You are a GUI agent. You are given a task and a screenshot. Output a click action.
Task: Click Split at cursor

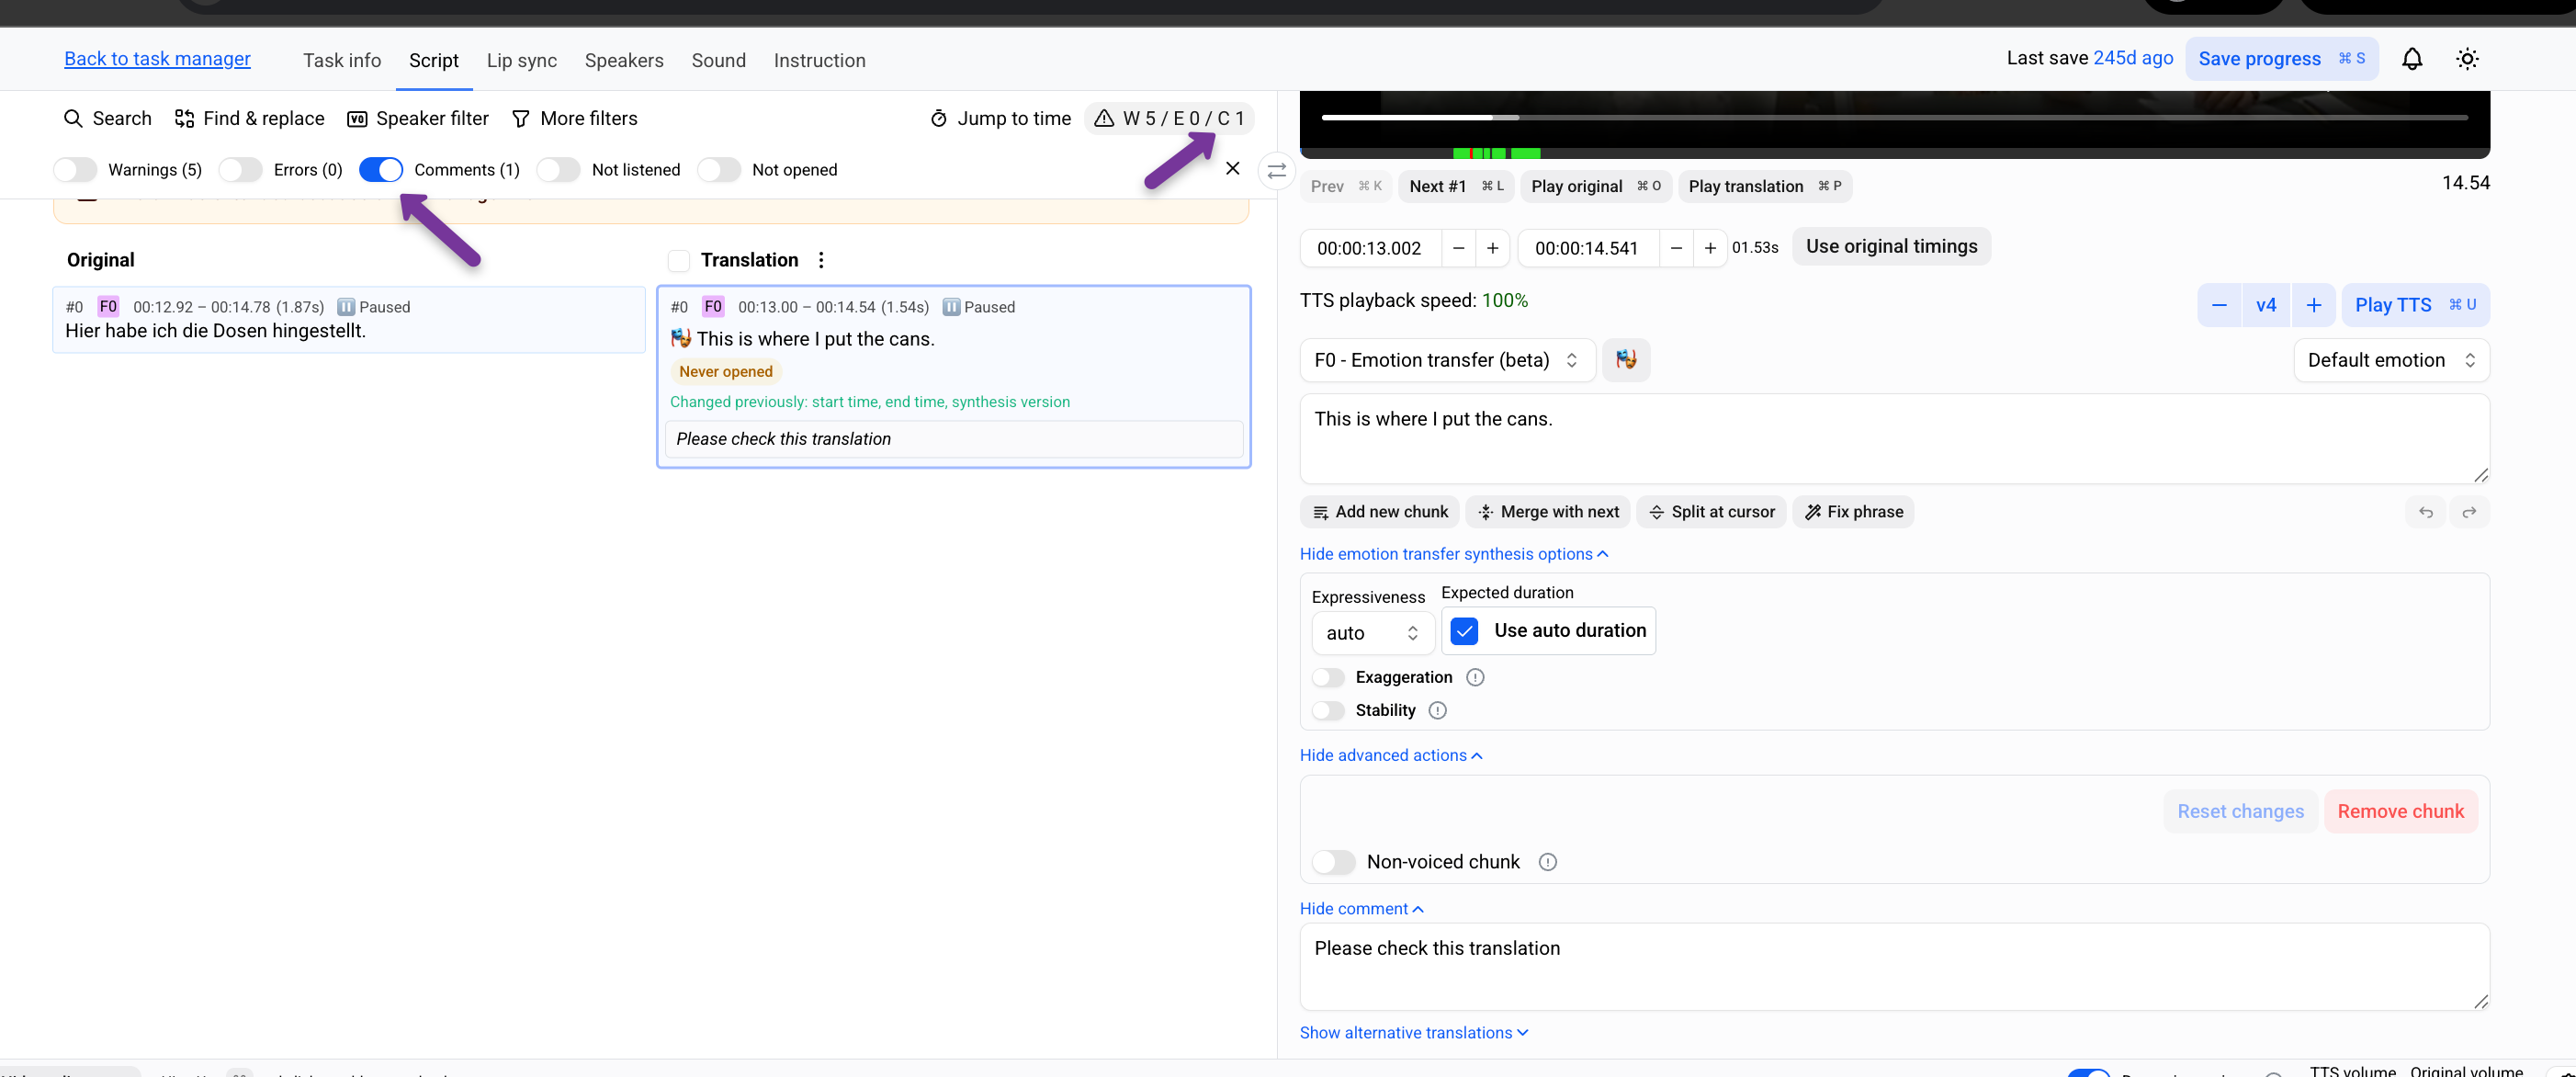click(x=1711, y=512)
